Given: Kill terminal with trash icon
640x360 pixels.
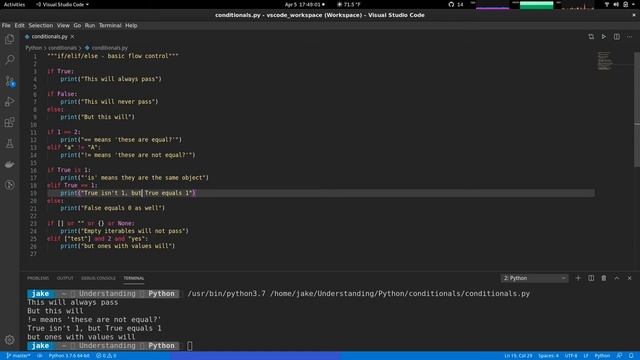Looking at the screenshot, I should pos(604,278).
